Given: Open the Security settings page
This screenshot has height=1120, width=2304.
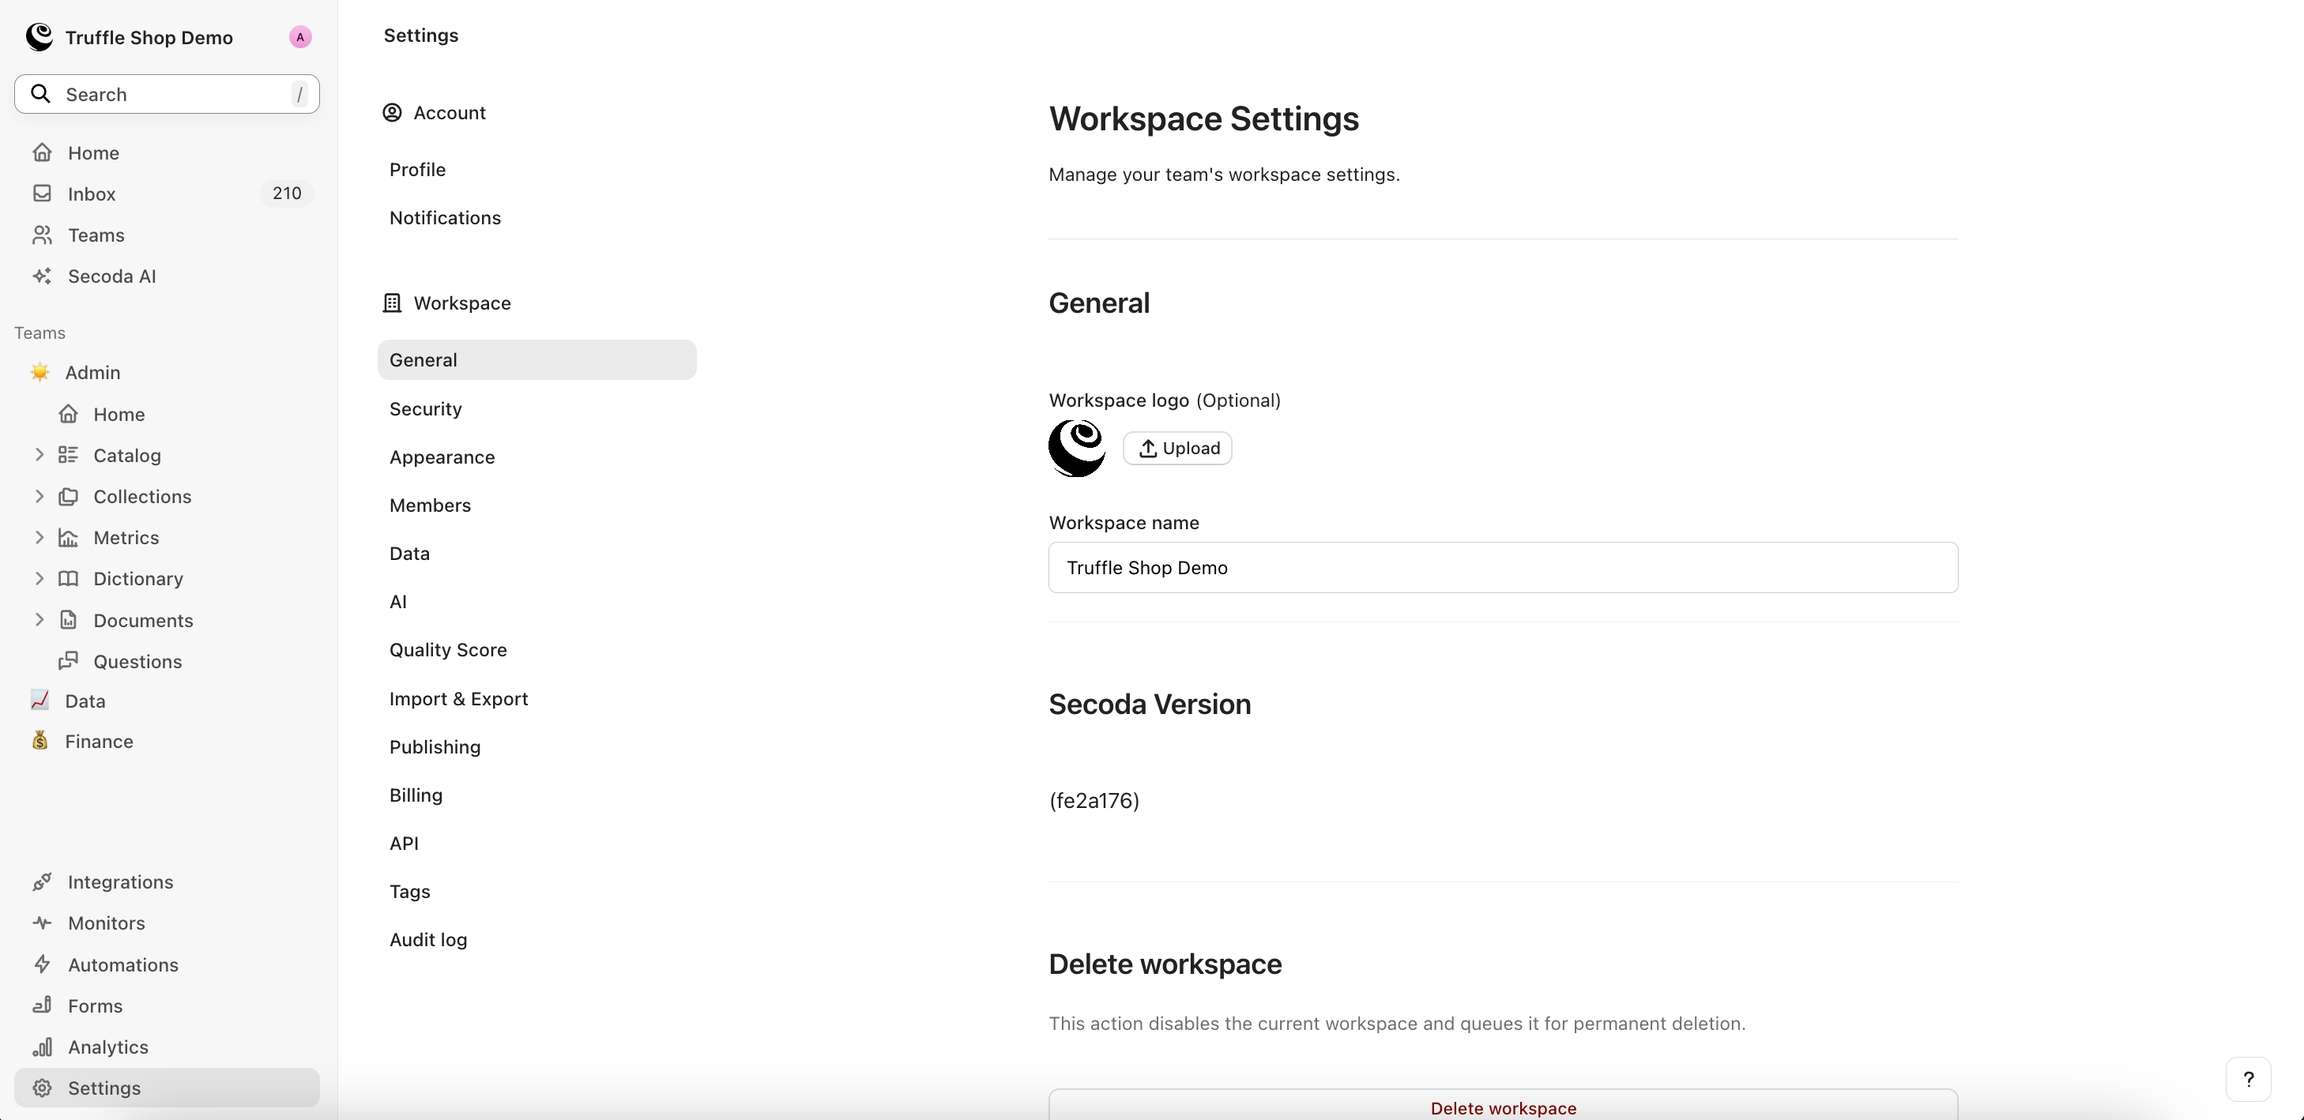Looking at the screenshot, I should 537,409.
